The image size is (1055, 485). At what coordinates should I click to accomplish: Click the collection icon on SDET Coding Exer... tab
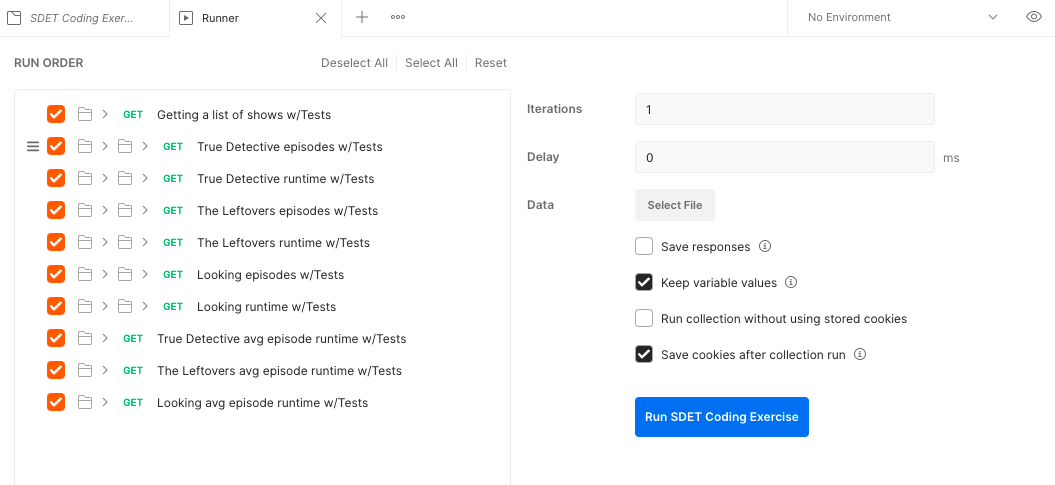point(13,18)
